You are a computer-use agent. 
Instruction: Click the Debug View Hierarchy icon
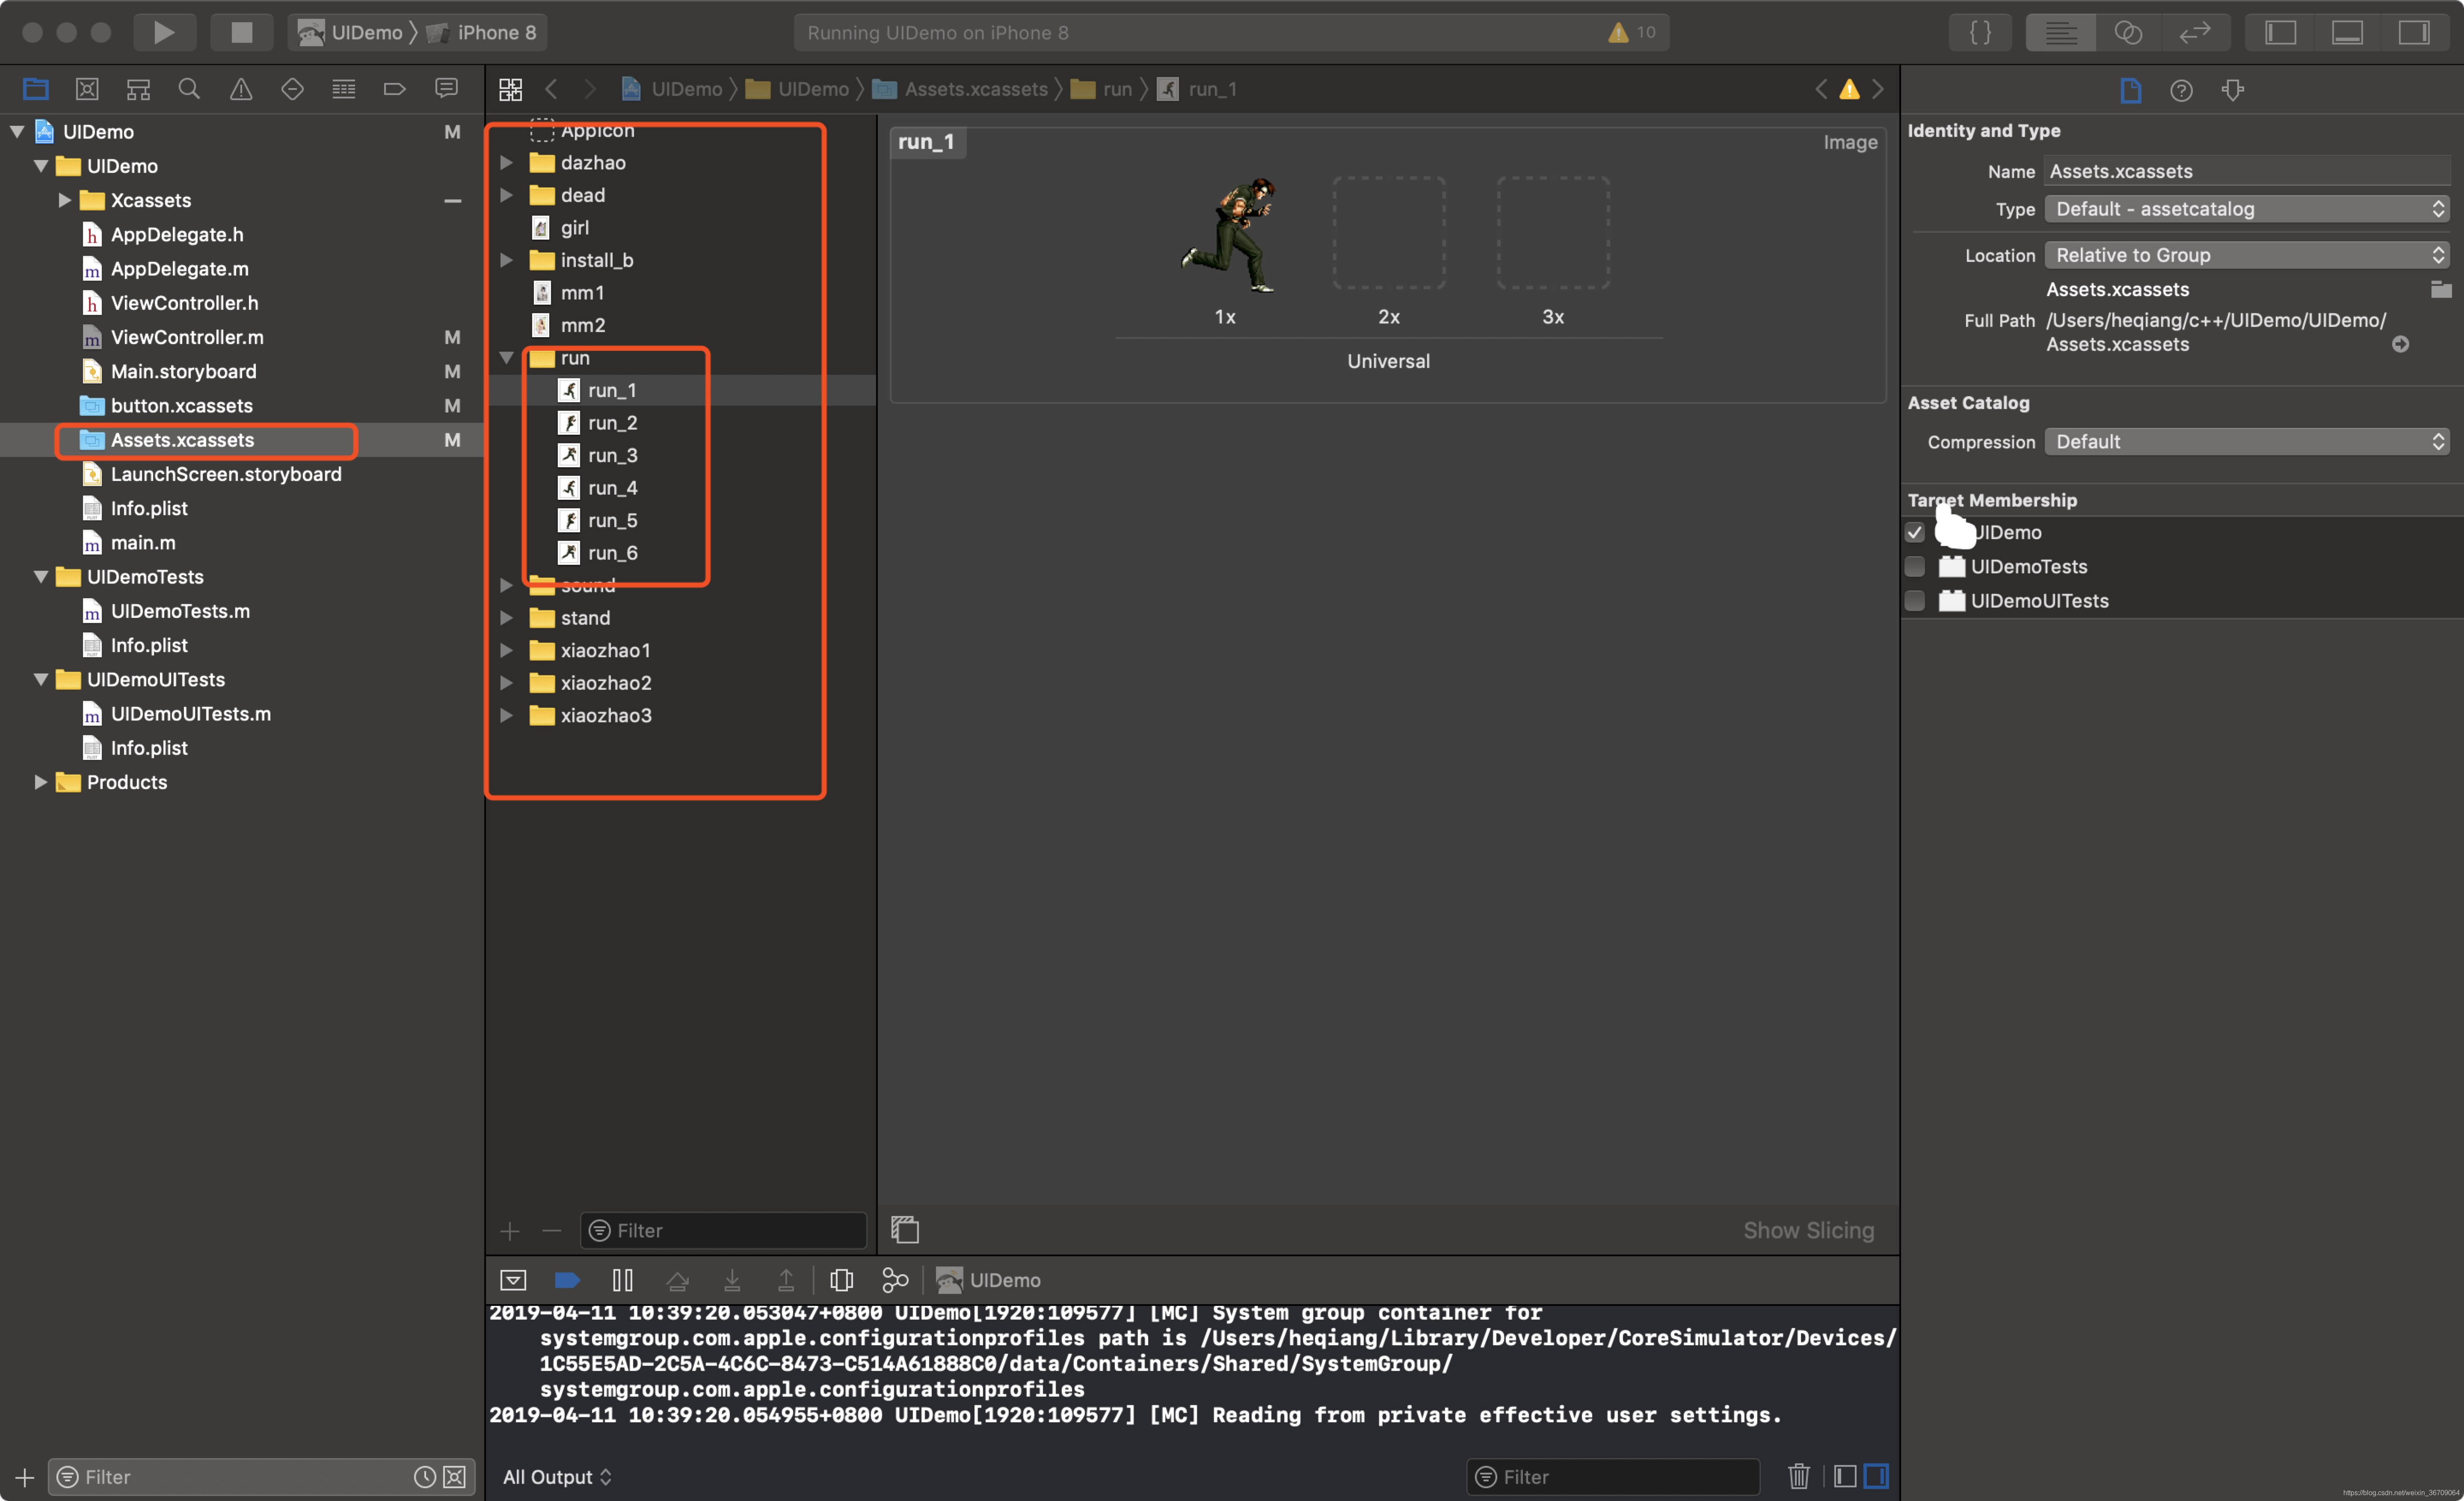(841, 1280)
